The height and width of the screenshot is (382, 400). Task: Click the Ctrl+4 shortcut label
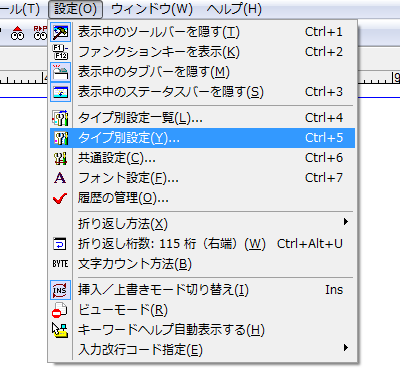click(324, 118)
